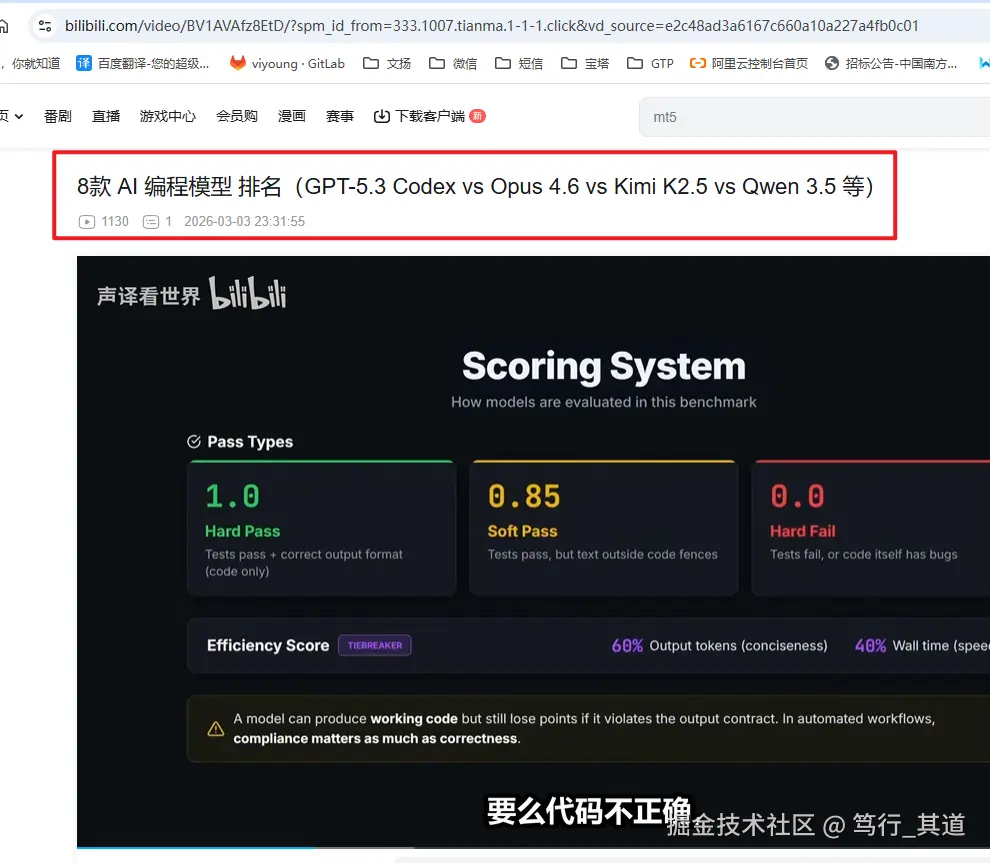This screenshot has height=863, width=990.
Task: Click the home icon at top left
Action: coord(6,27)
